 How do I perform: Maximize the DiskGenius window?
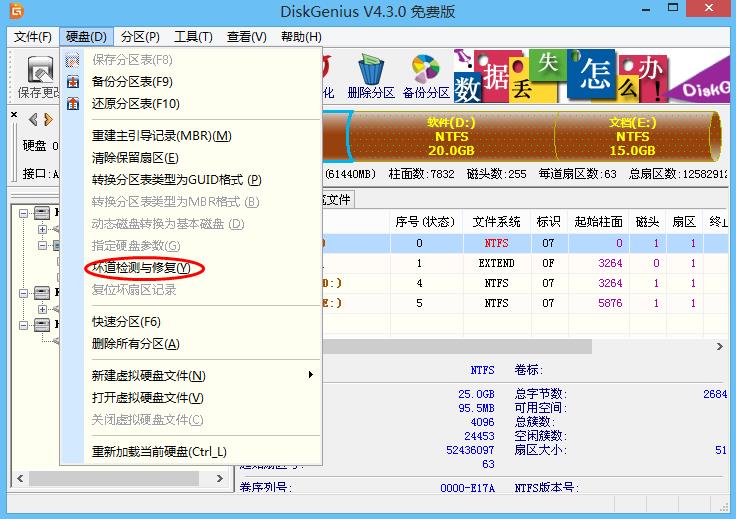pos(673,8)
